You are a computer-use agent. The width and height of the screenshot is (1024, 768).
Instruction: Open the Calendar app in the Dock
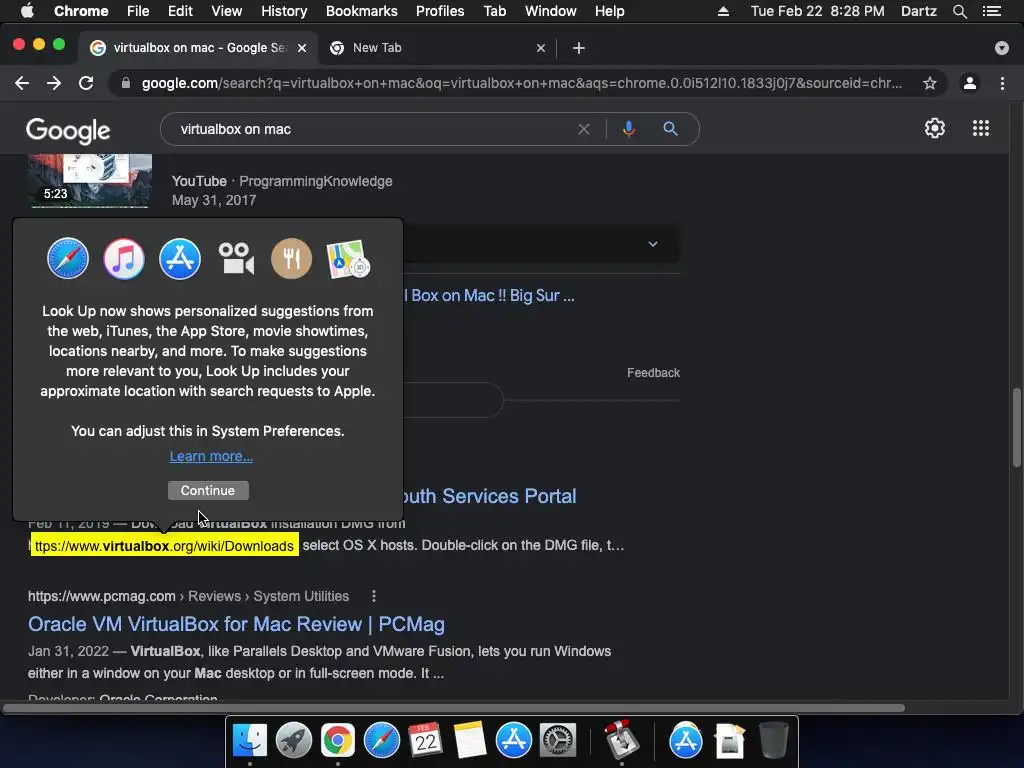pyautogui.click(x=426, y=740)
